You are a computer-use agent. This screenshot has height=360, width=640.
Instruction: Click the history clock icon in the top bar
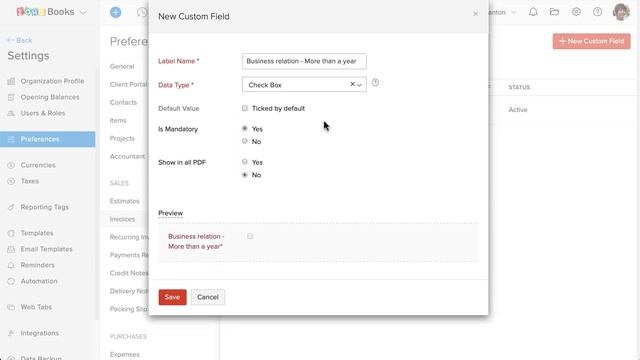click(142, 12)
